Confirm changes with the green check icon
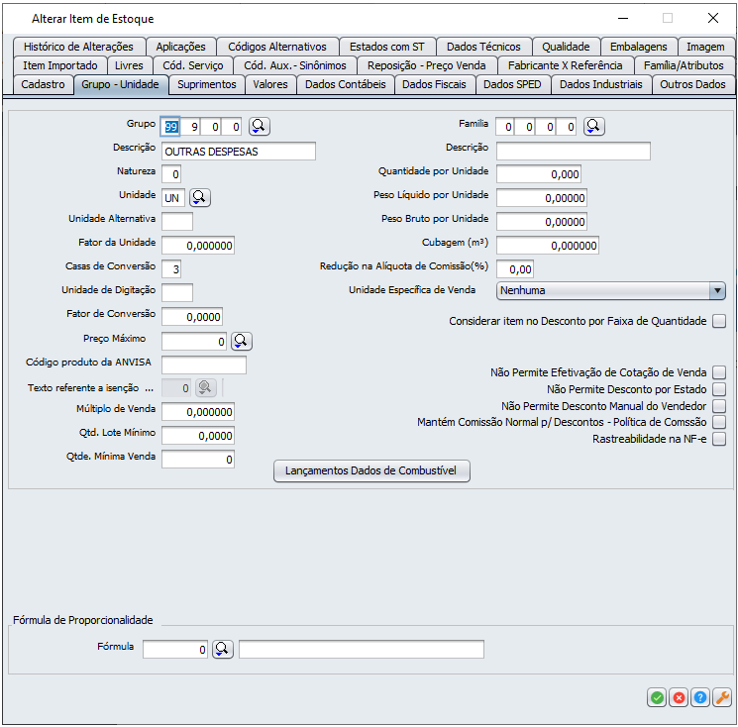The width and height of the screenshot is (738, 727). [657, 697]
